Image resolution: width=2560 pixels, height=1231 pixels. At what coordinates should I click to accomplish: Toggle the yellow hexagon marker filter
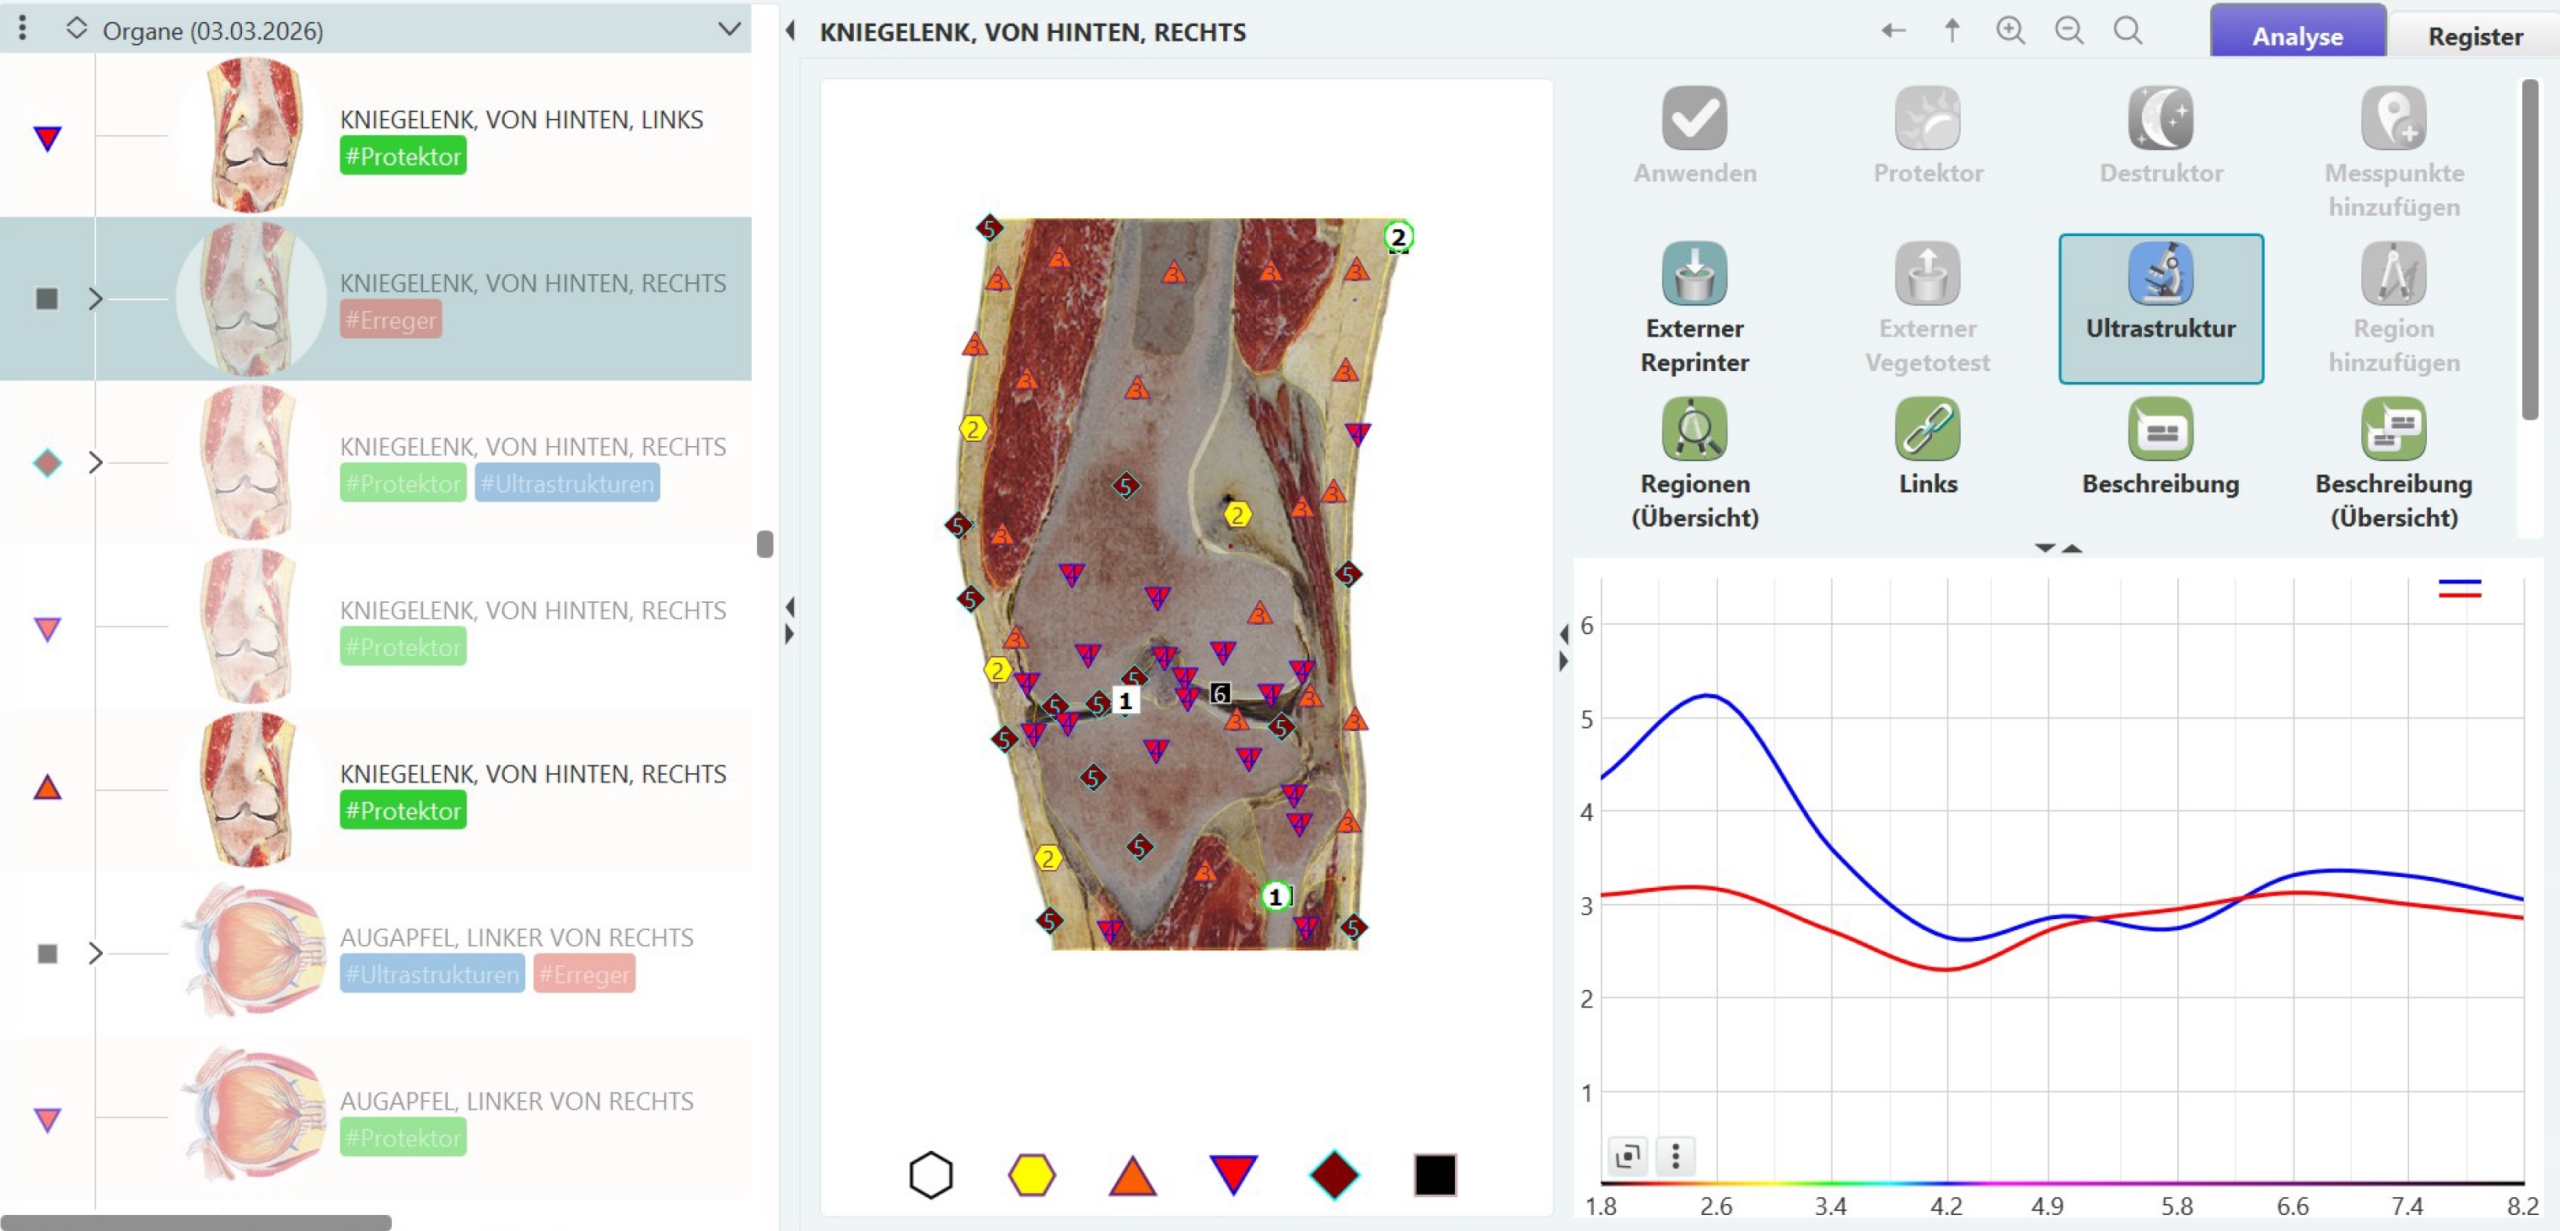point(1031,1175)
